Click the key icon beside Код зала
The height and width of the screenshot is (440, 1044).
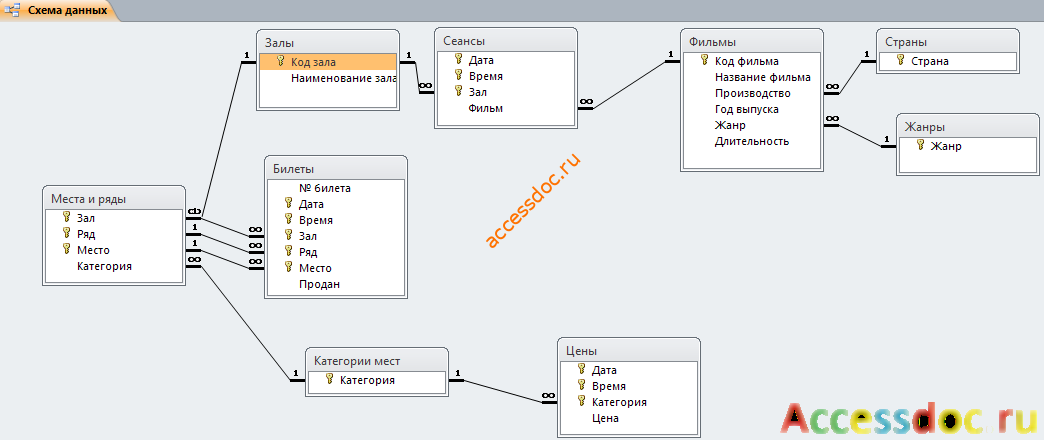[280, 61]
